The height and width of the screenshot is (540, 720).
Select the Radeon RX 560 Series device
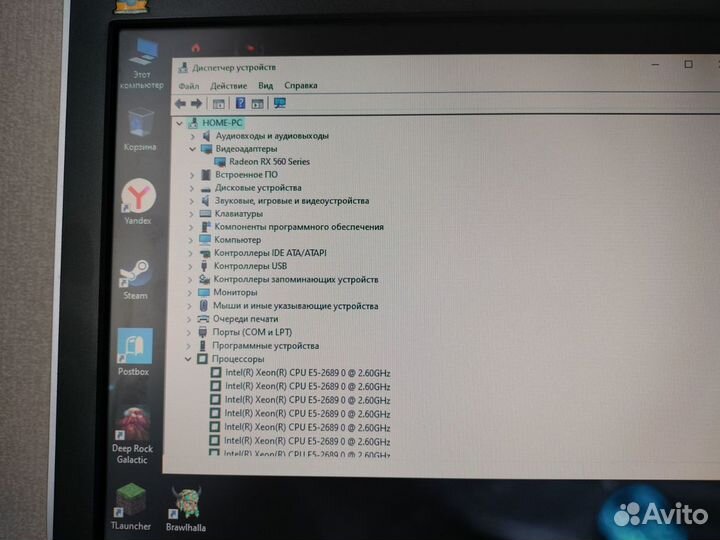click(x=270, y=162)
